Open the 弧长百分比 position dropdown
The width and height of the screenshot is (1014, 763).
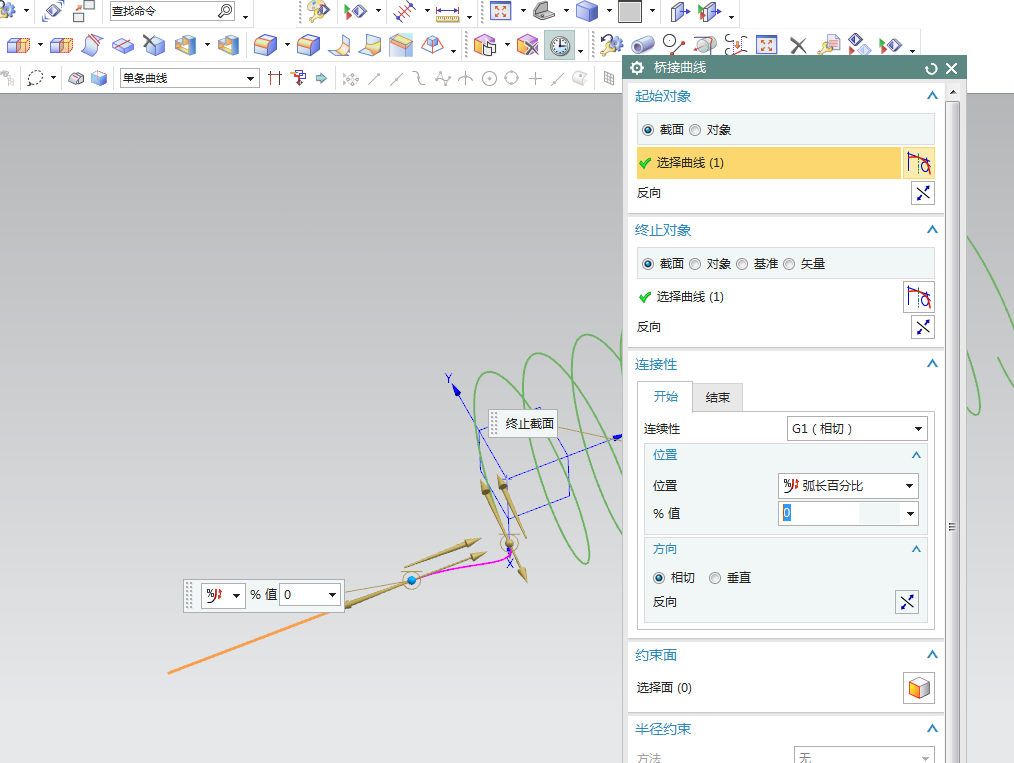tap(848, 486)
